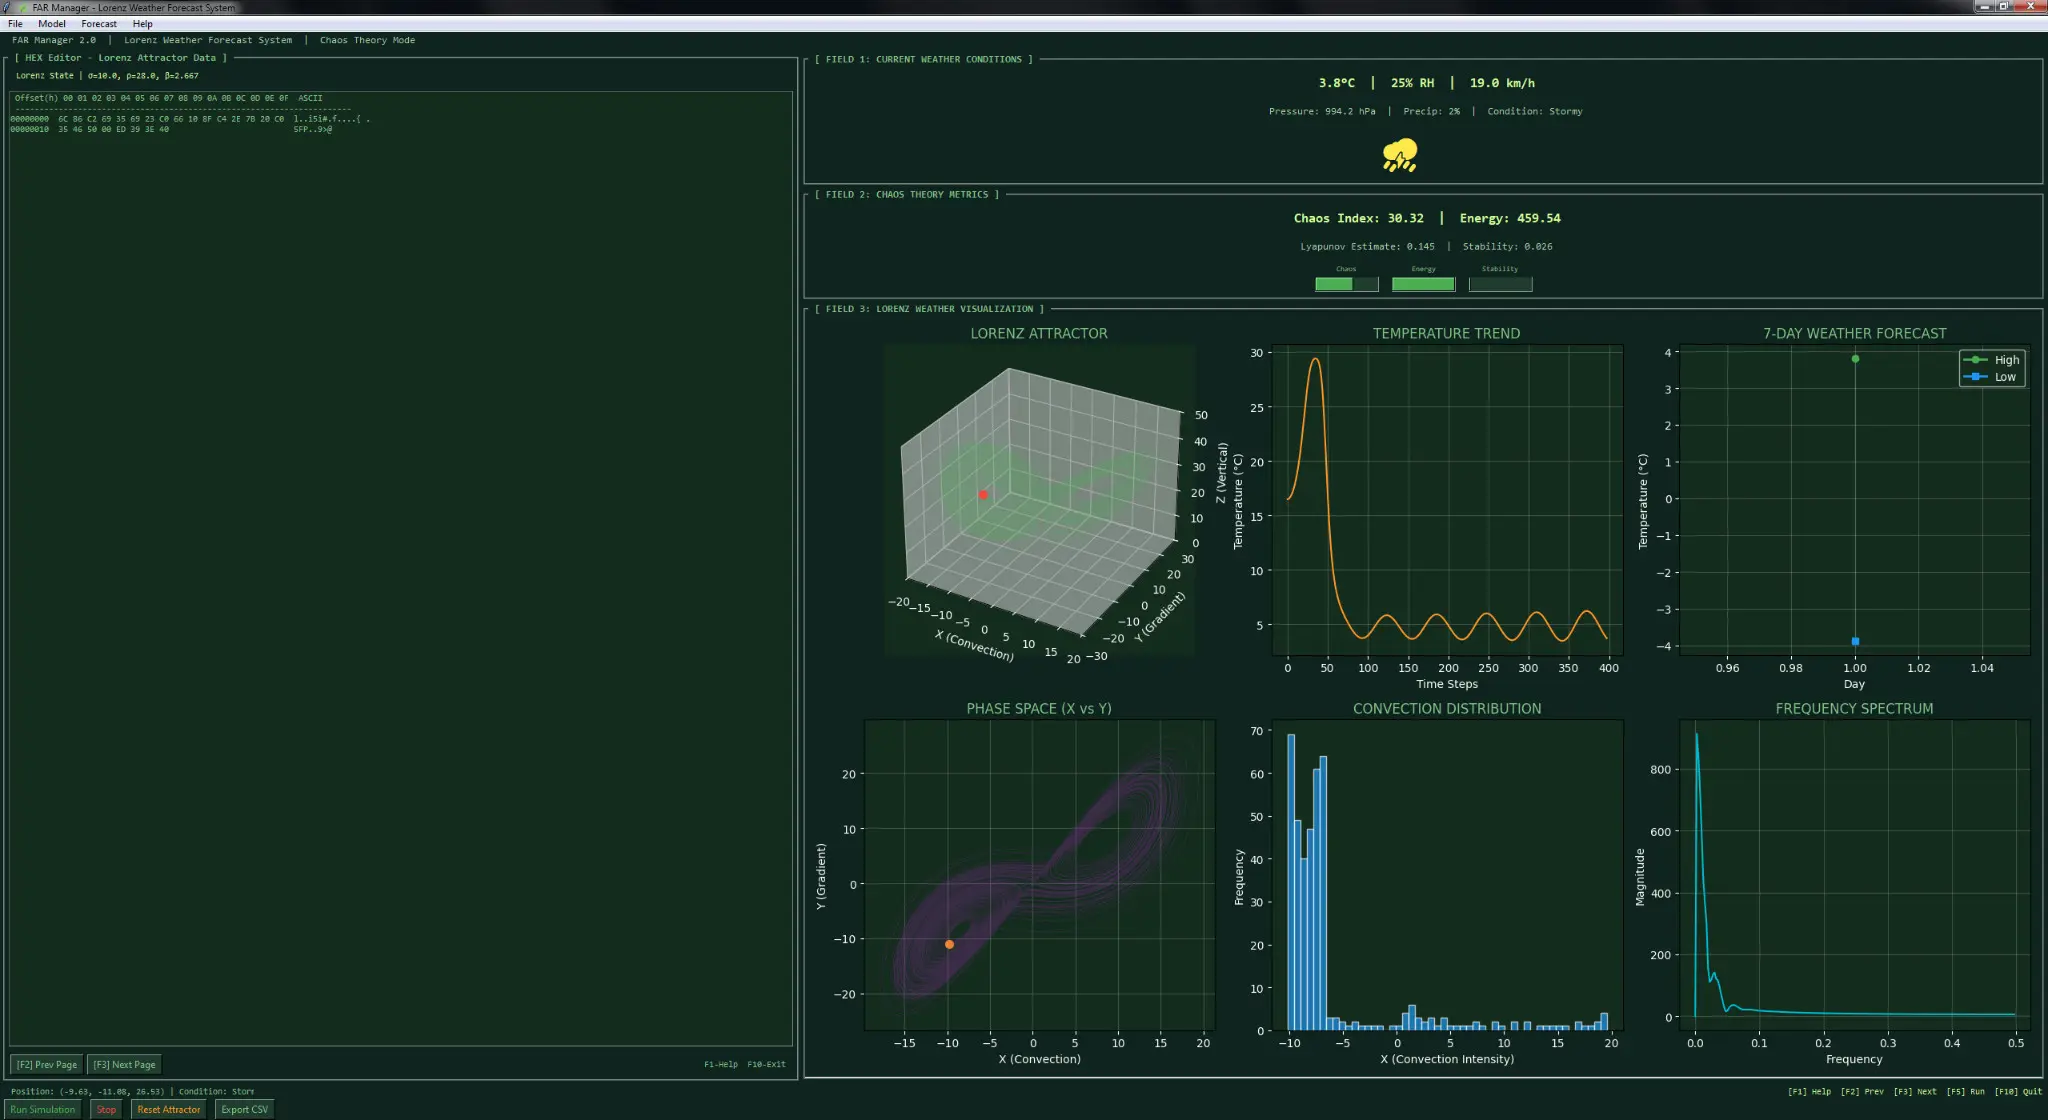Click the 3.8°C temperature reading
Viewport: 2048px width, 1120px height.
pos(1336,83)
